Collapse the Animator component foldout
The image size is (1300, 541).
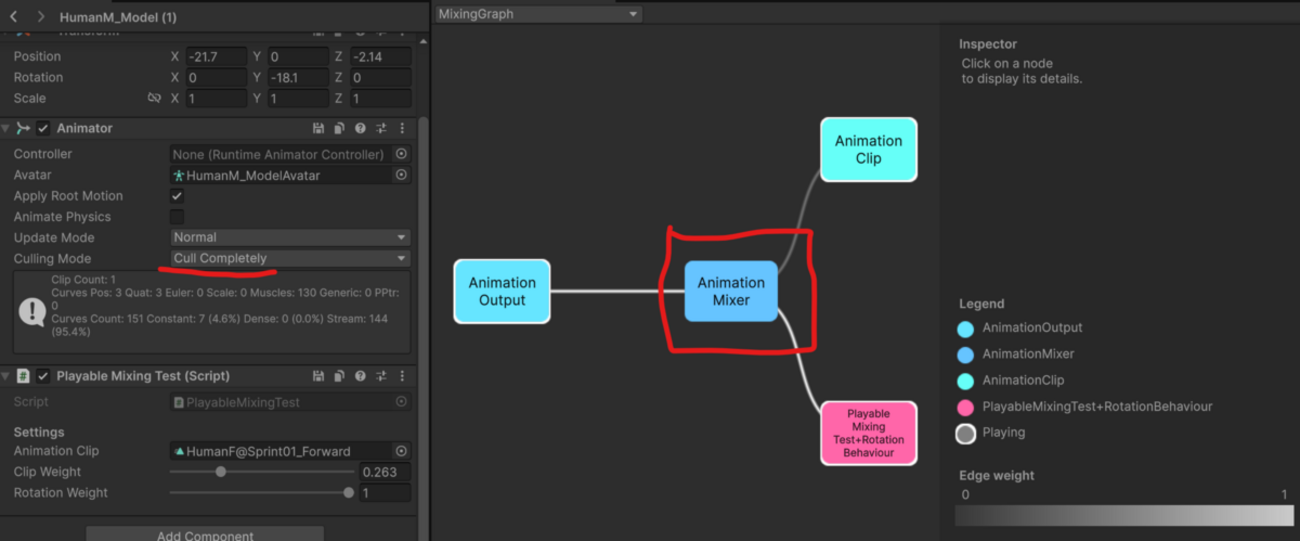[x=7, y=128]
